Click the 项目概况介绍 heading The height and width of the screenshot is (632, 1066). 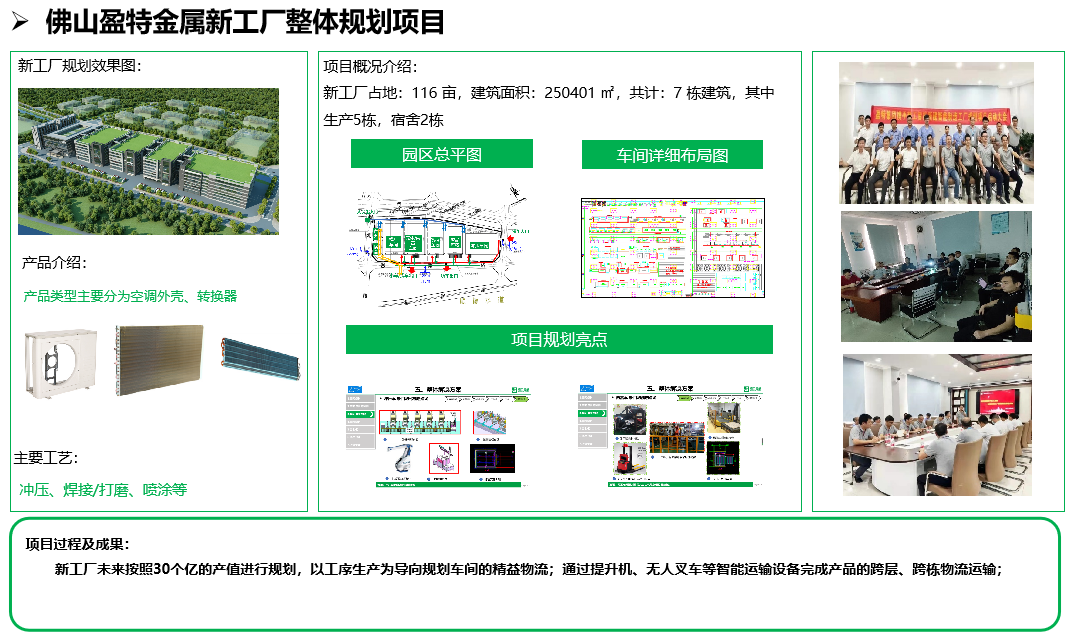click(371, 66)
